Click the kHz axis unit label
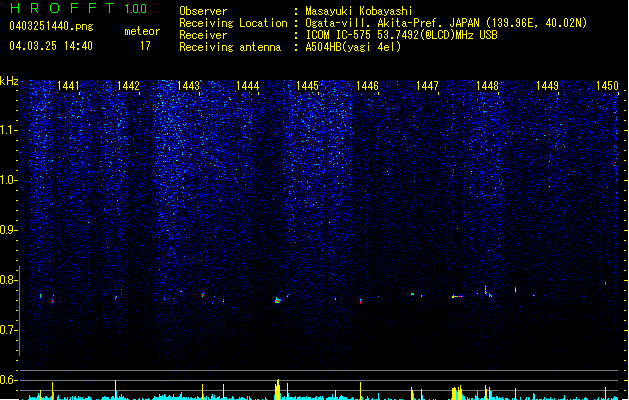 click(x=9, y=81)
